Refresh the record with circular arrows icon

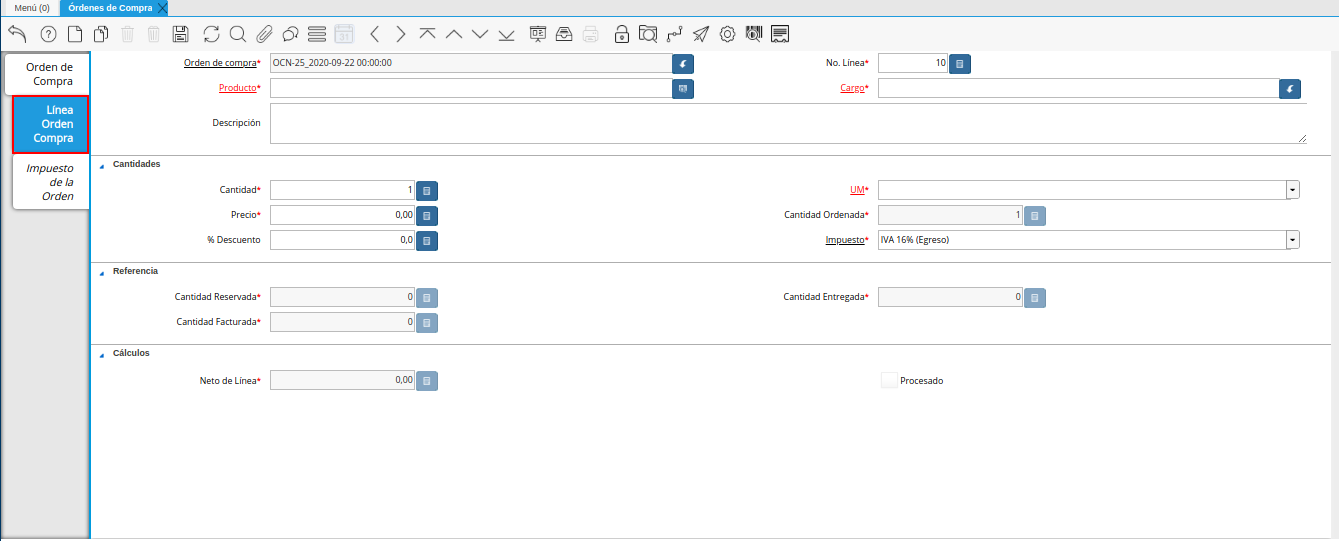pyautogui.click(x=211, y=34)
